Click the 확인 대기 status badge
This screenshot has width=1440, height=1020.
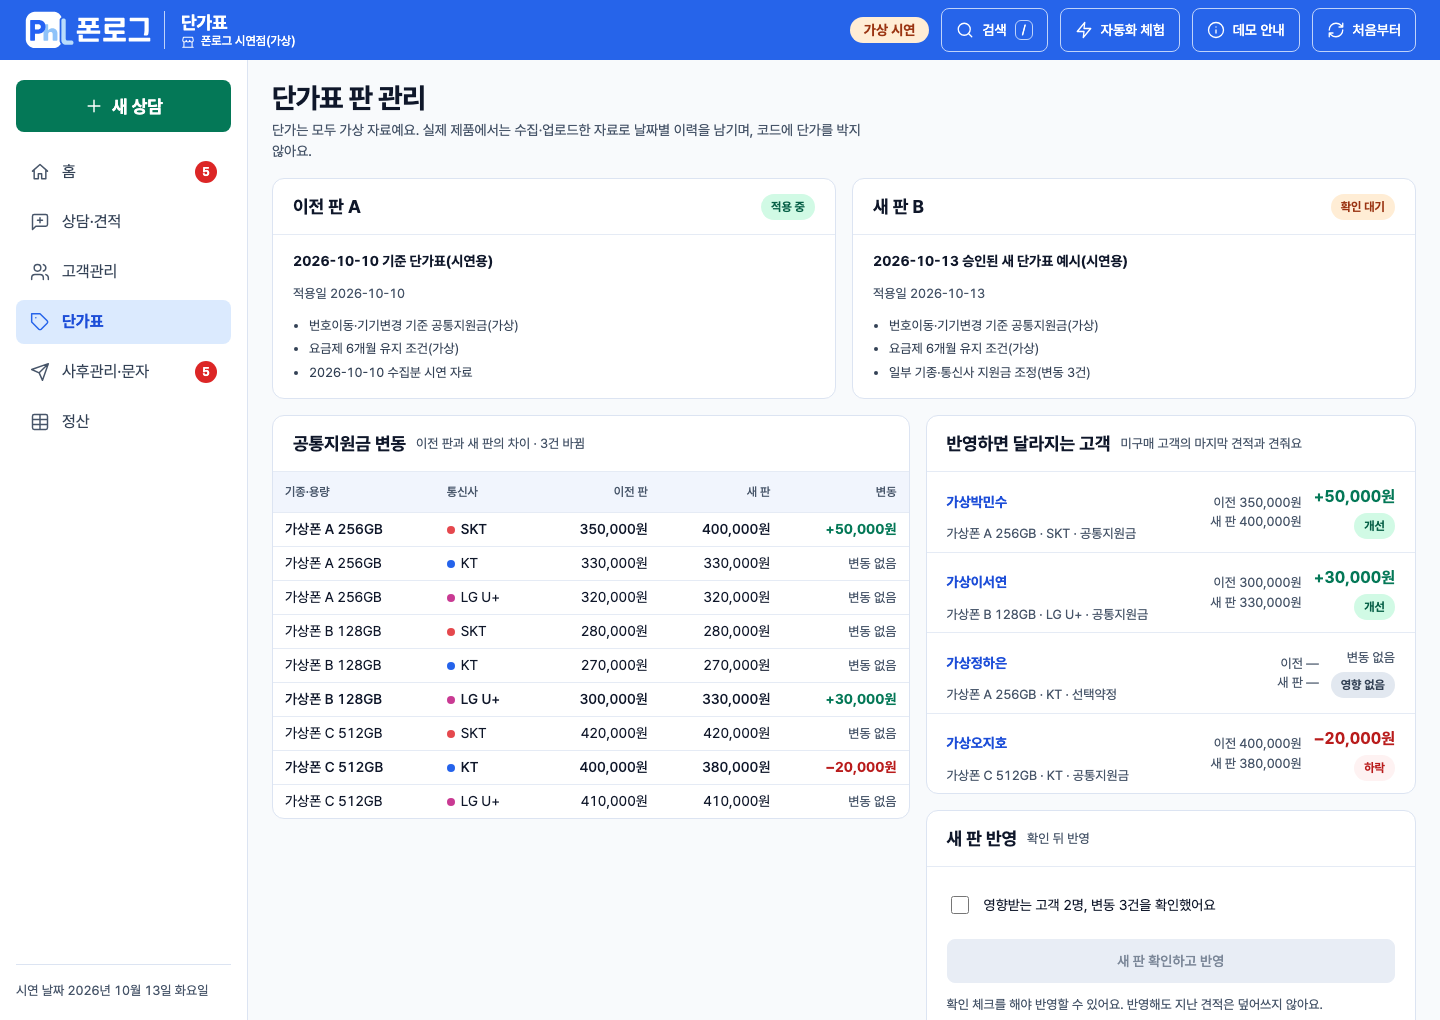(1363, 207)
